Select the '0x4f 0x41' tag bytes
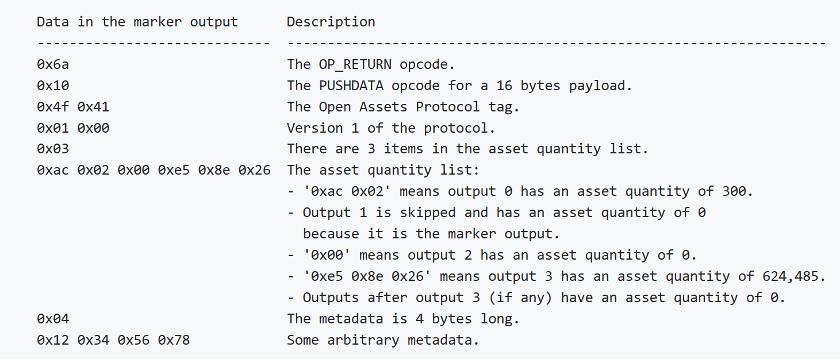 click(73, 107)
